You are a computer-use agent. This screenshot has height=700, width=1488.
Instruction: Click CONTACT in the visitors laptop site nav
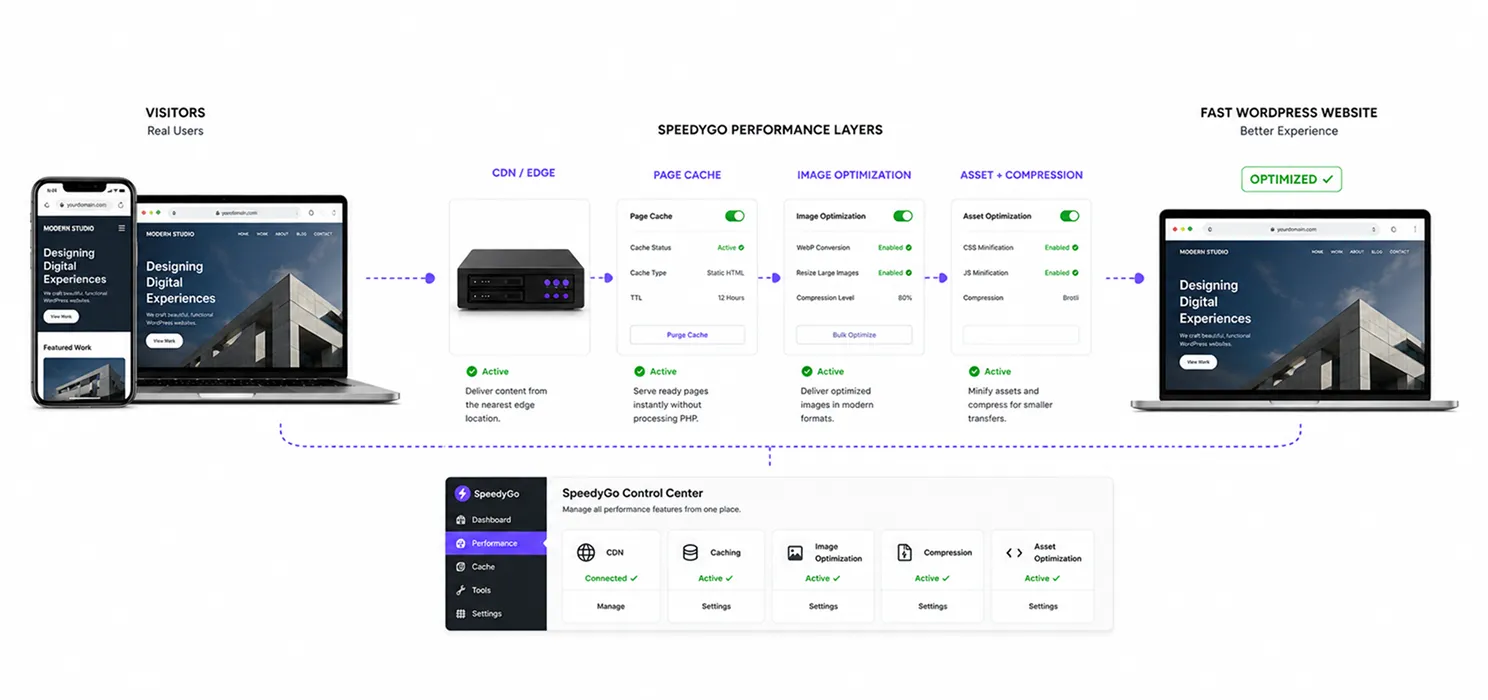pos(323,234)
